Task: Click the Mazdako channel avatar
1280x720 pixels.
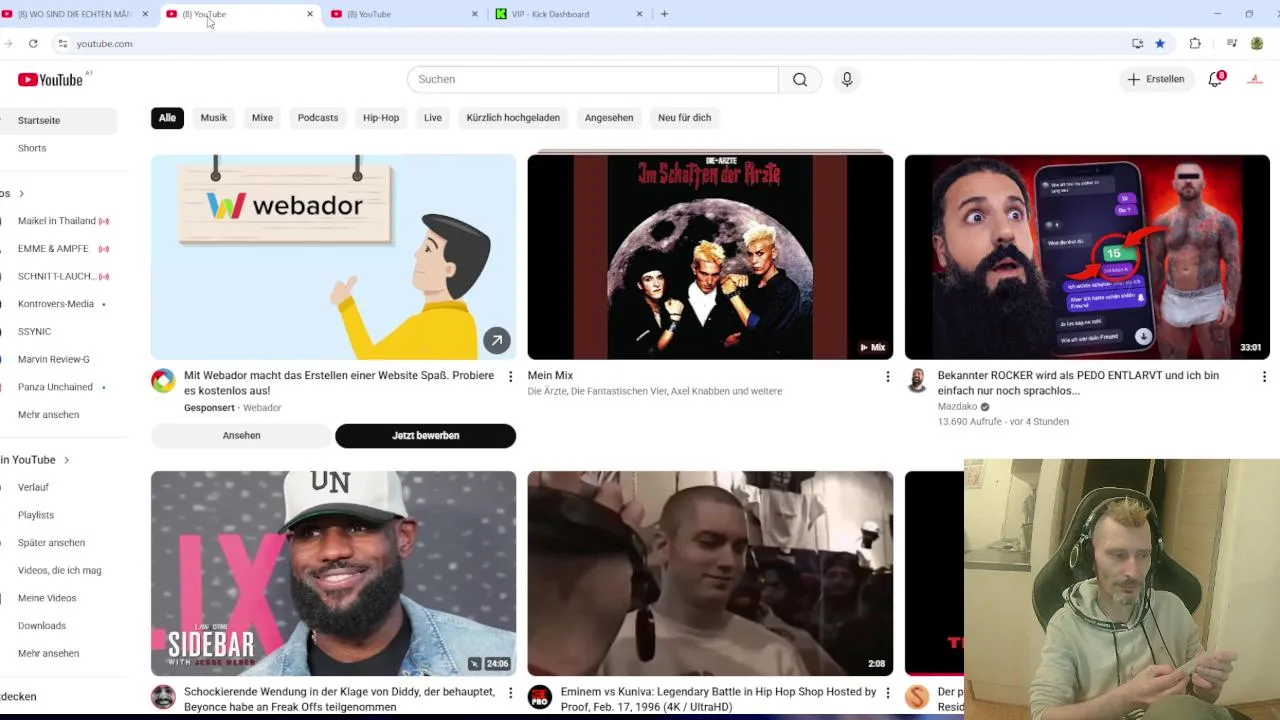Action: 917,380
